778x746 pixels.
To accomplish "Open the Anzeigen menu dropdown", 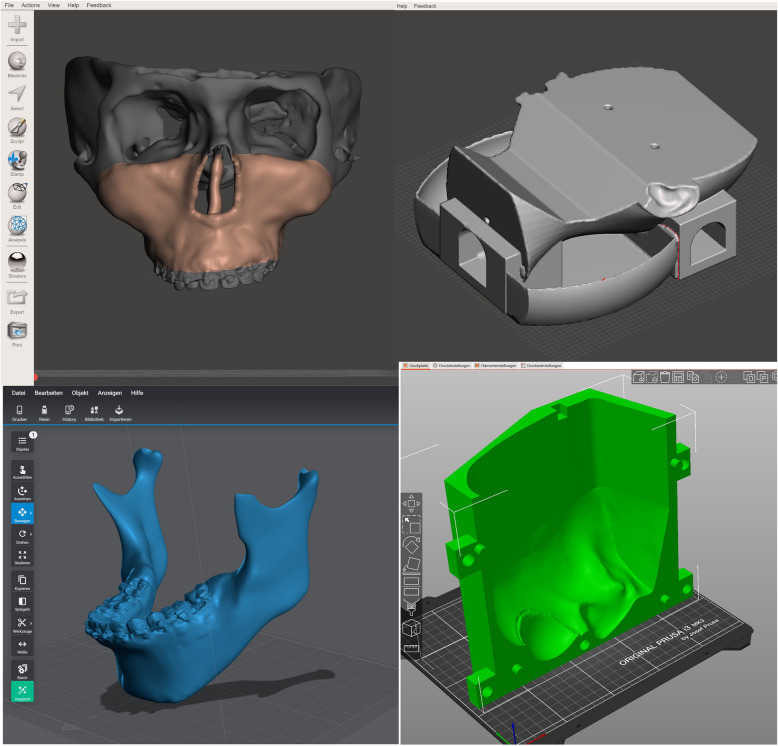I will 109,393.
